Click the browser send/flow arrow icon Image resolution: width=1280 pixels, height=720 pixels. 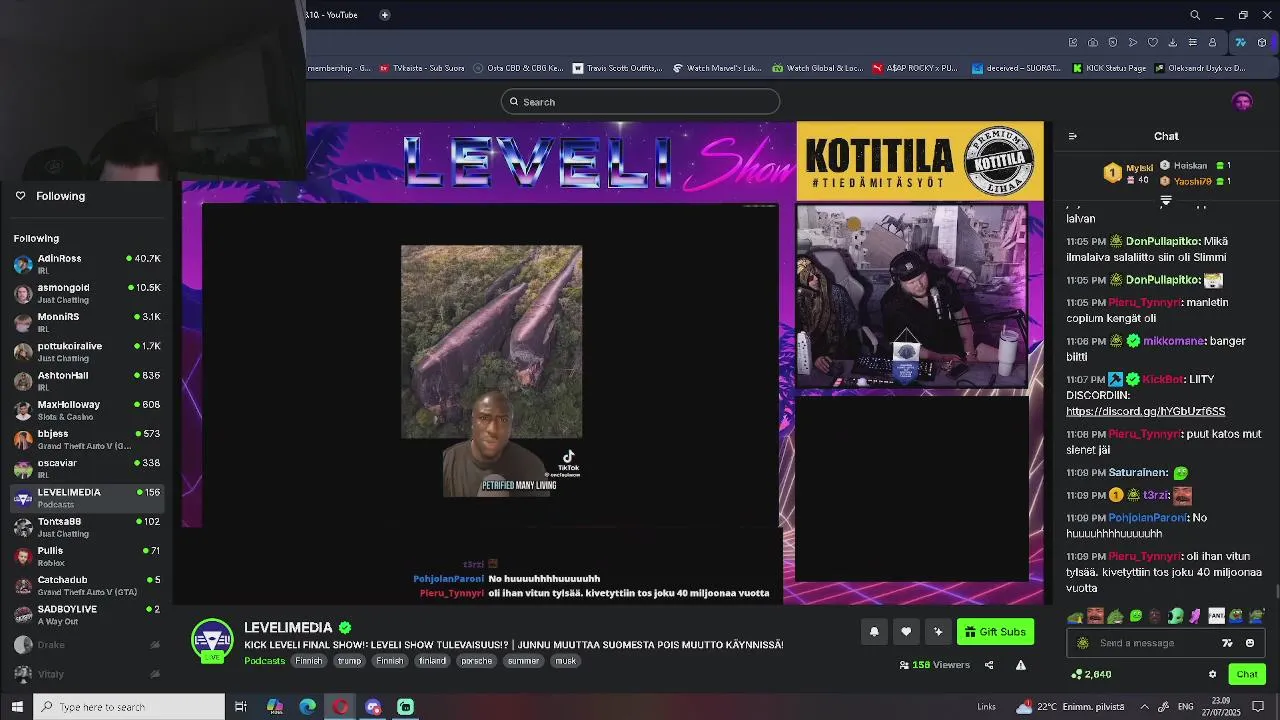(x=1133, y=42)
